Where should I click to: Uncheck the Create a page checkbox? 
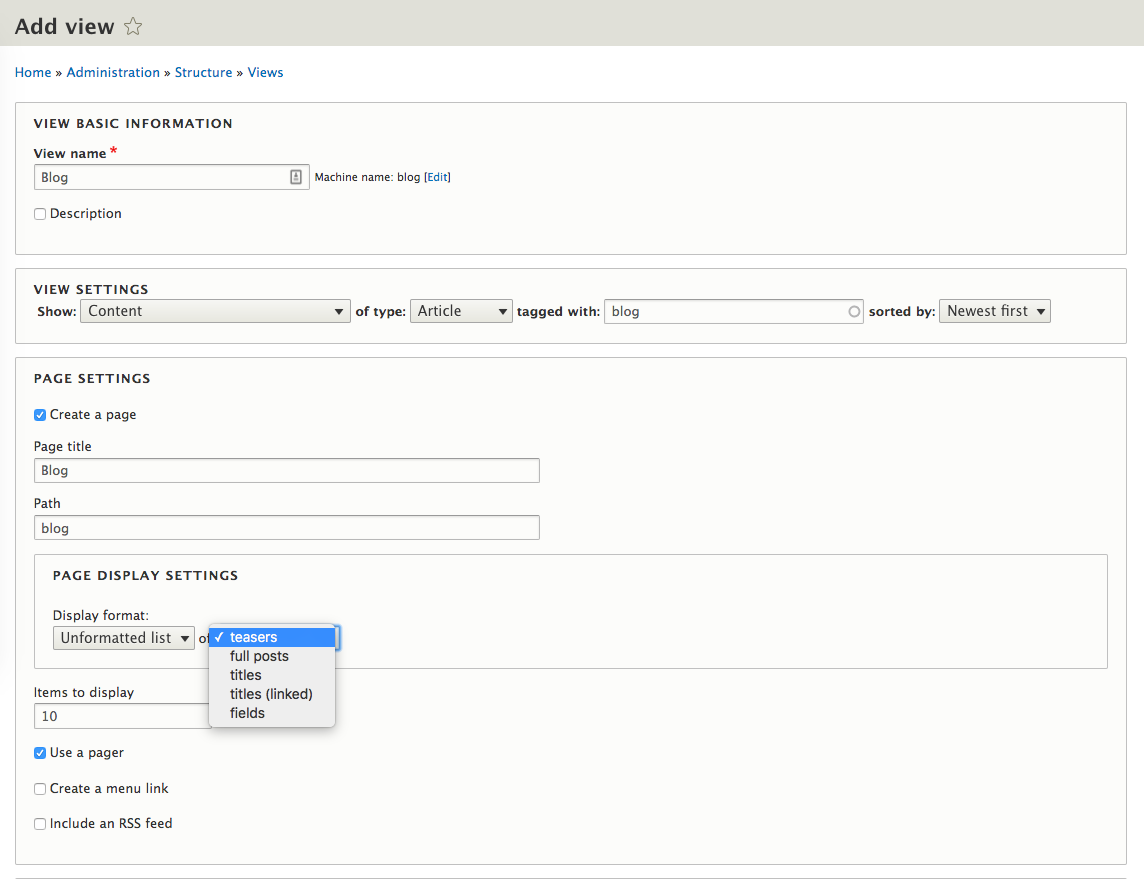click(40, 415)
